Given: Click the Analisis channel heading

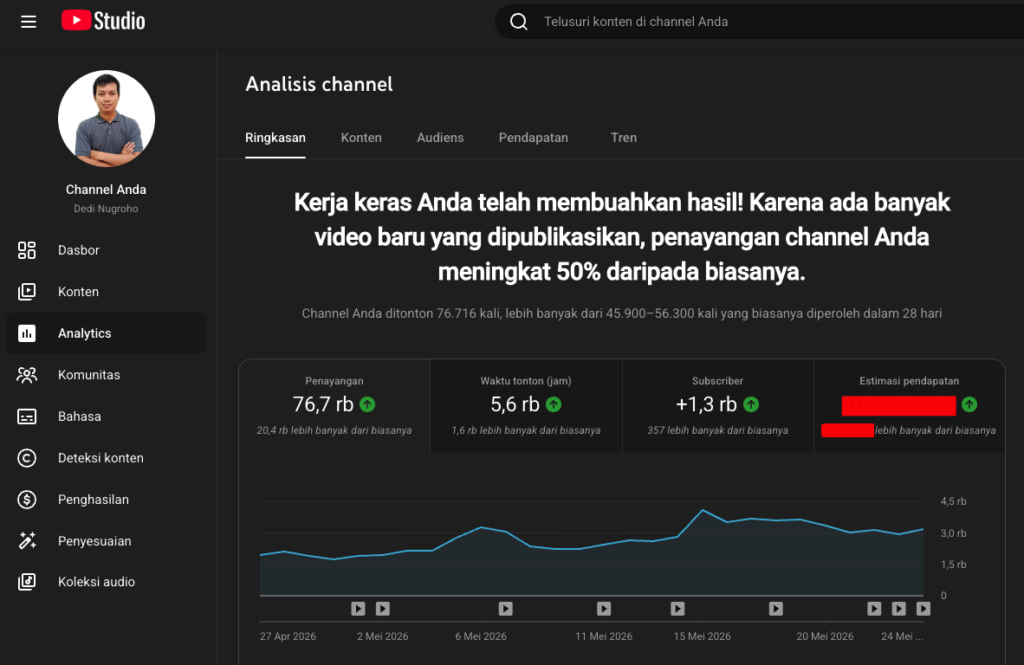Looking at the screenshot, I should (x=319, y=84).
